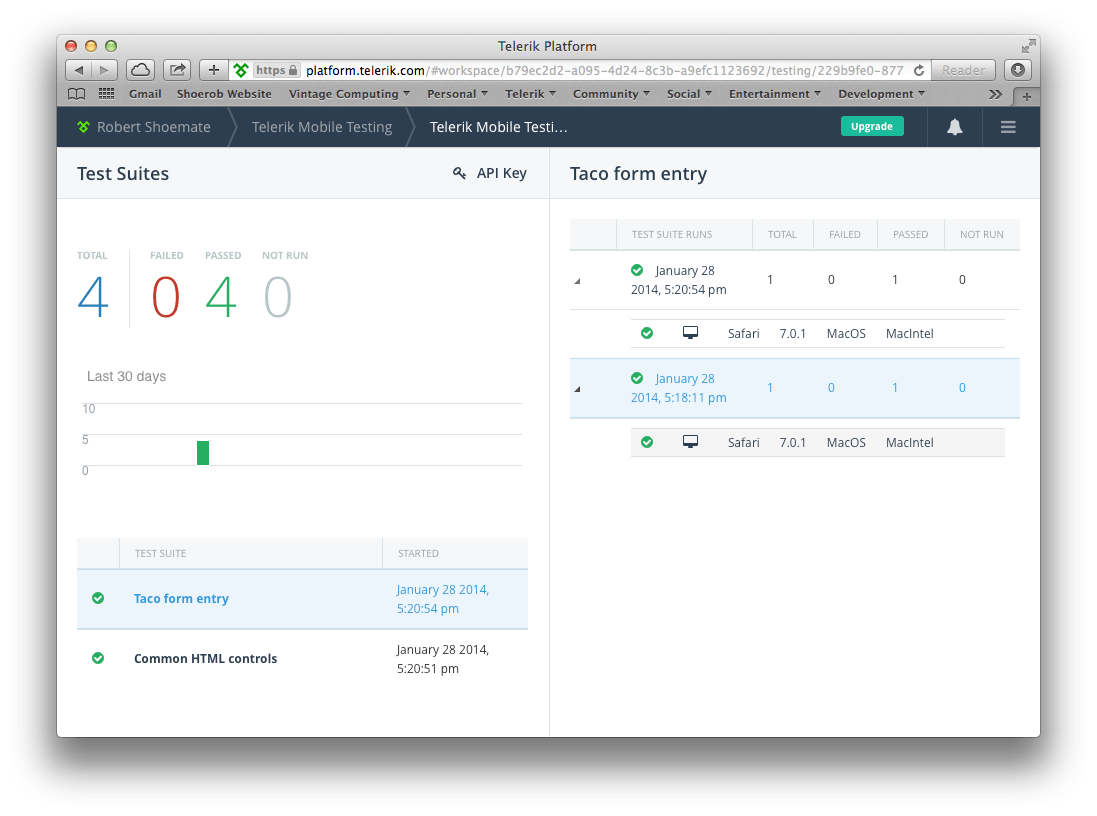Enter fullscreen using the arrows icon

tap(1028, 46)
